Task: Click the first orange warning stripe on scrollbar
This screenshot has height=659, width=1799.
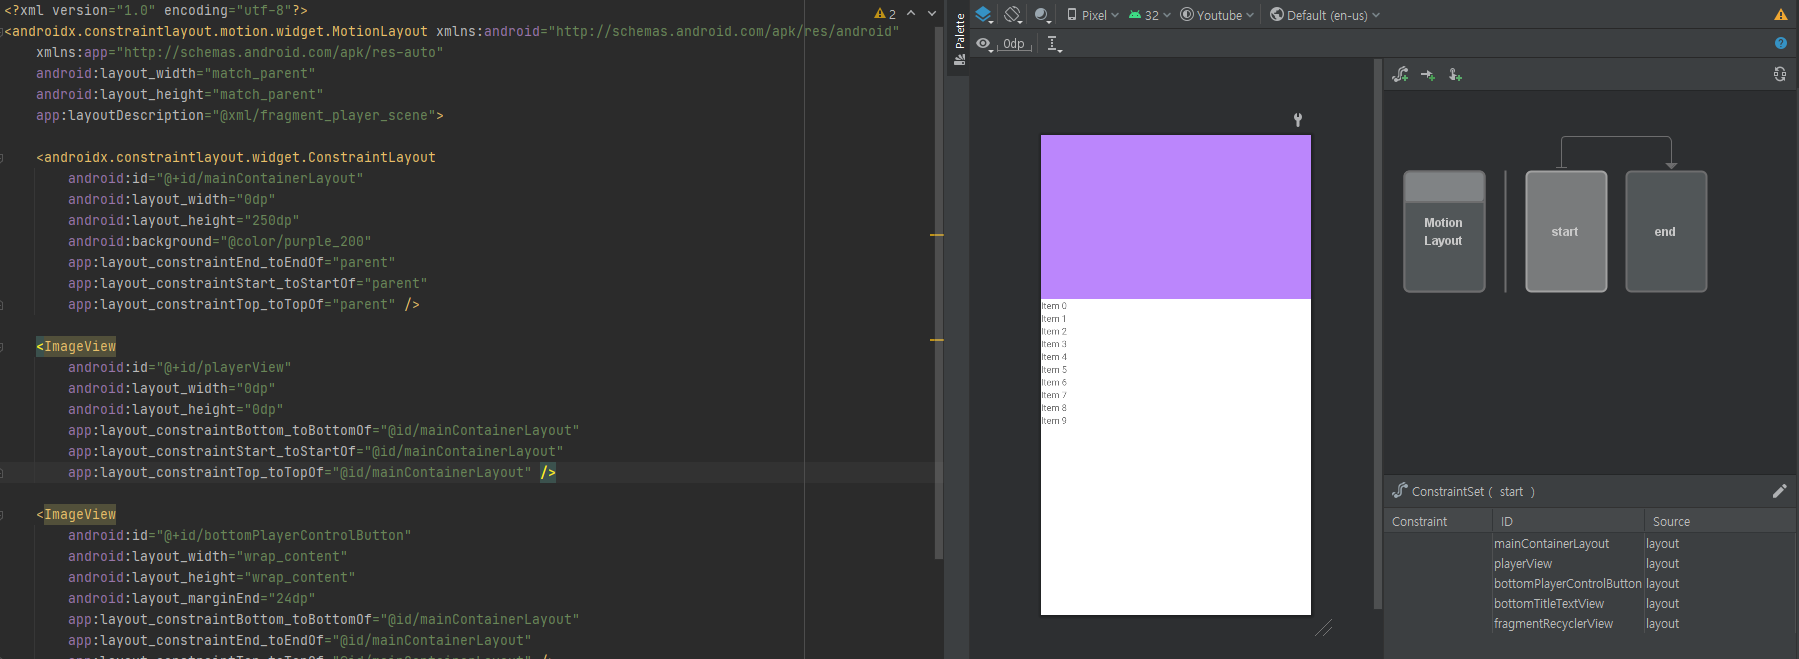Action: (937, 235)
